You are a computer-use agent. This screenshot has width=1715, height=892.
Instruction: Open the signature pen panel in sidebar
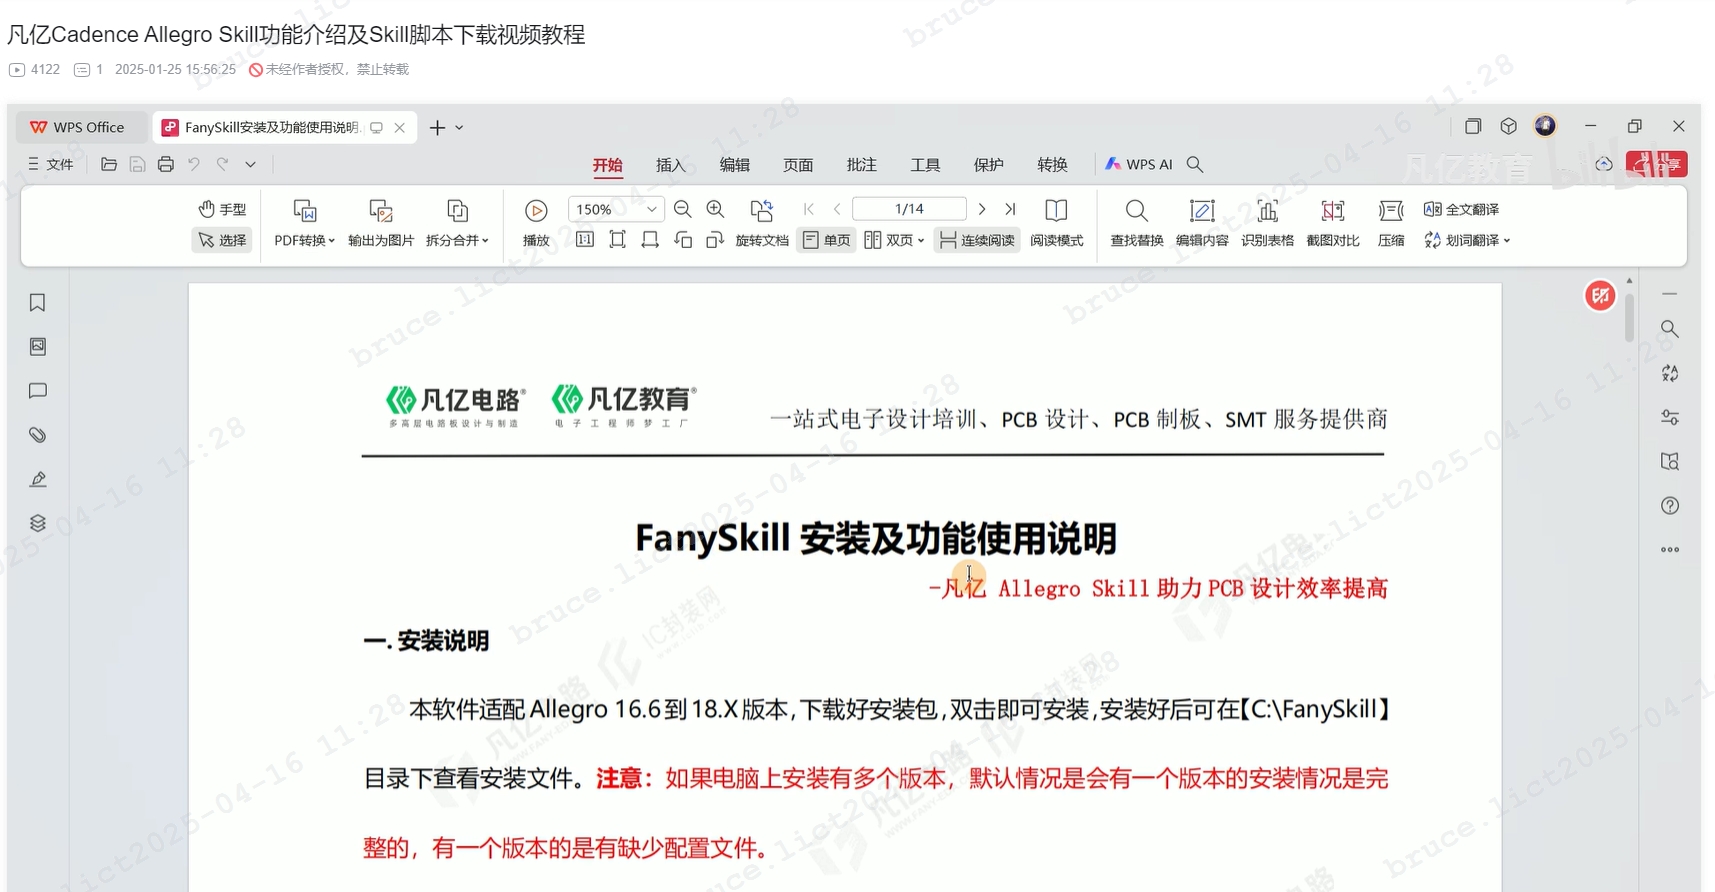point(38,479)
